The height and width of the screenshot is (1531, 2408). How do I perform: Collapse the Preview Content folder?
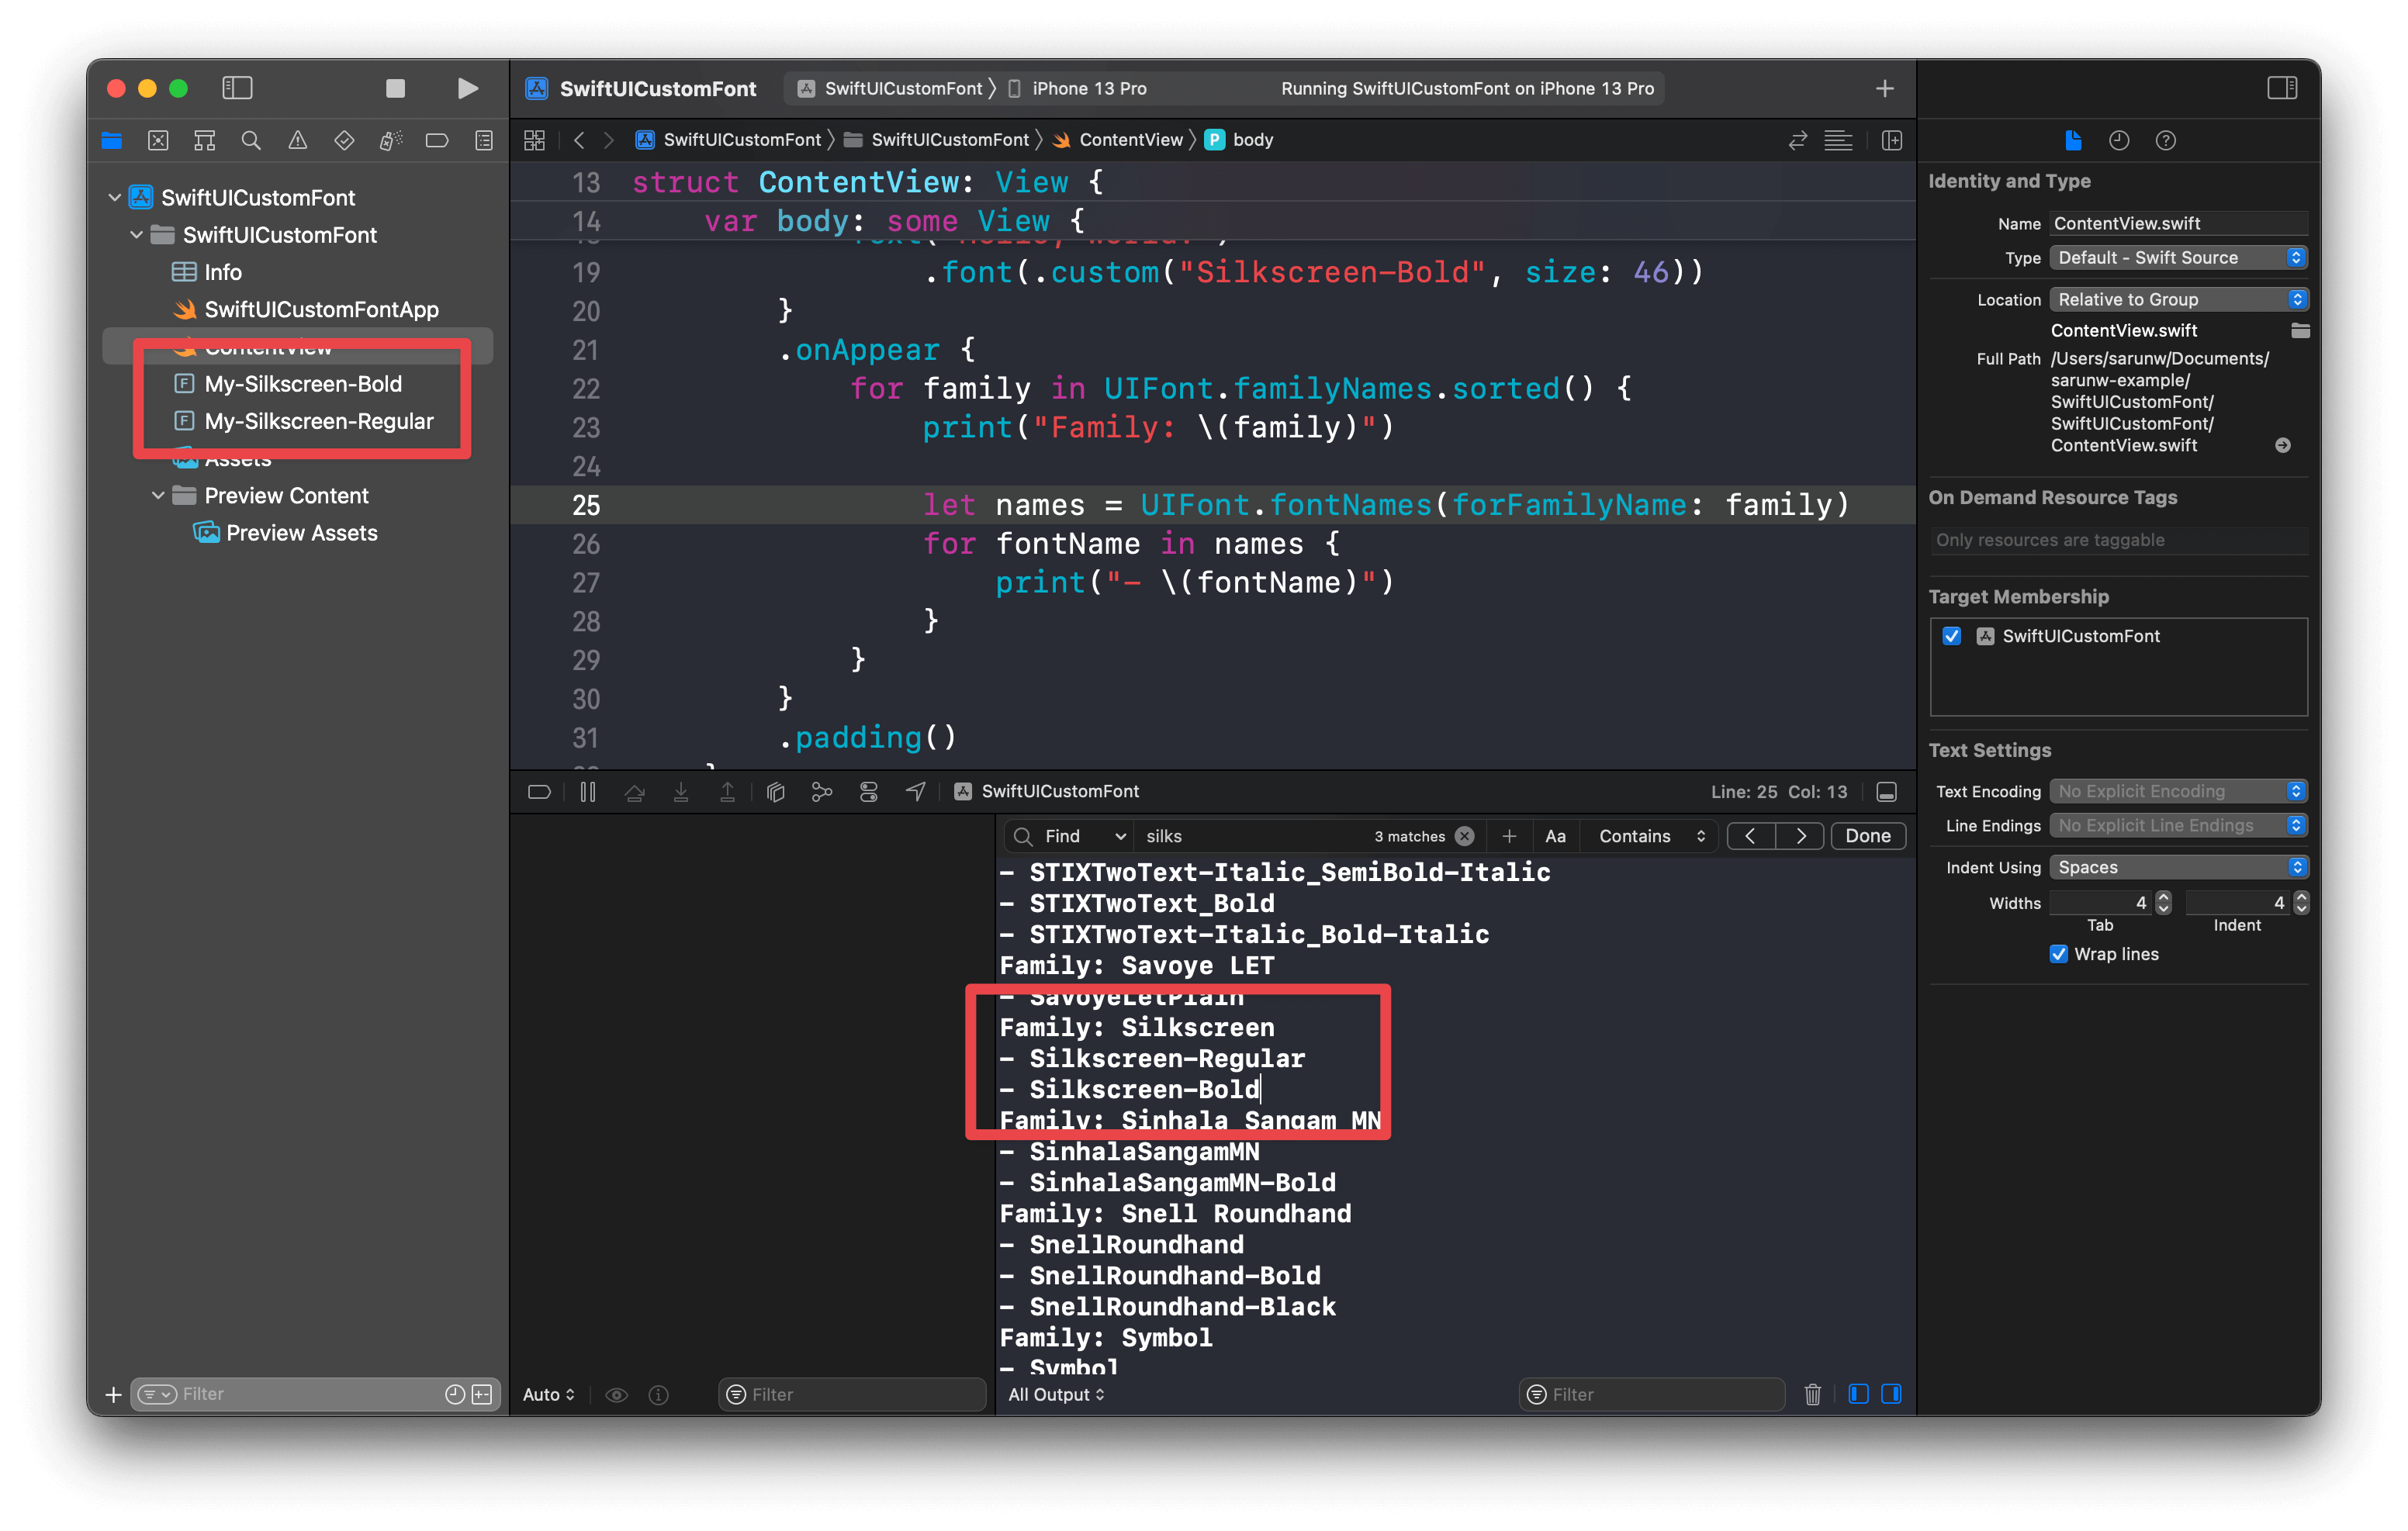click(158, 496)
